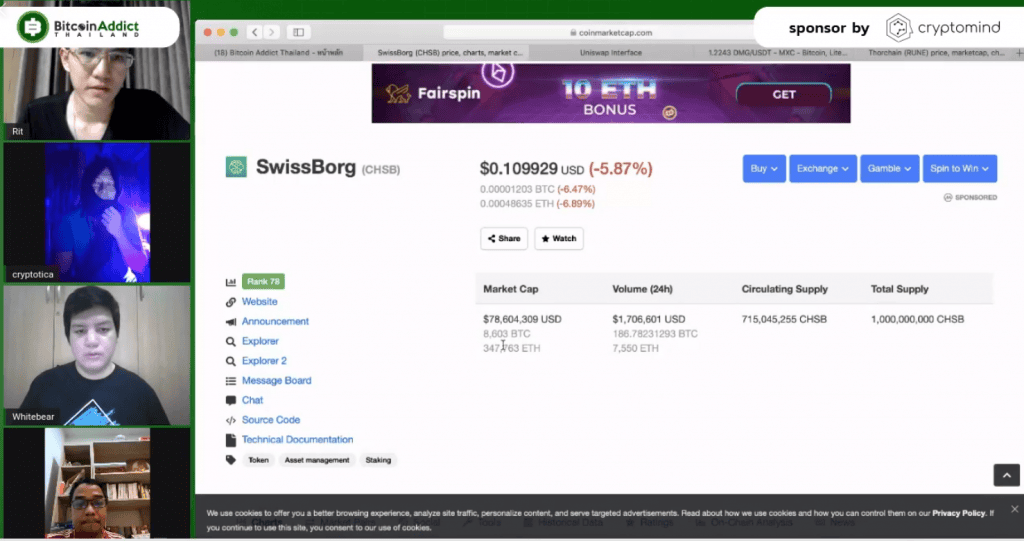The image size is (1024, 541).
Task: Open the Chat link
Action: 252,400
